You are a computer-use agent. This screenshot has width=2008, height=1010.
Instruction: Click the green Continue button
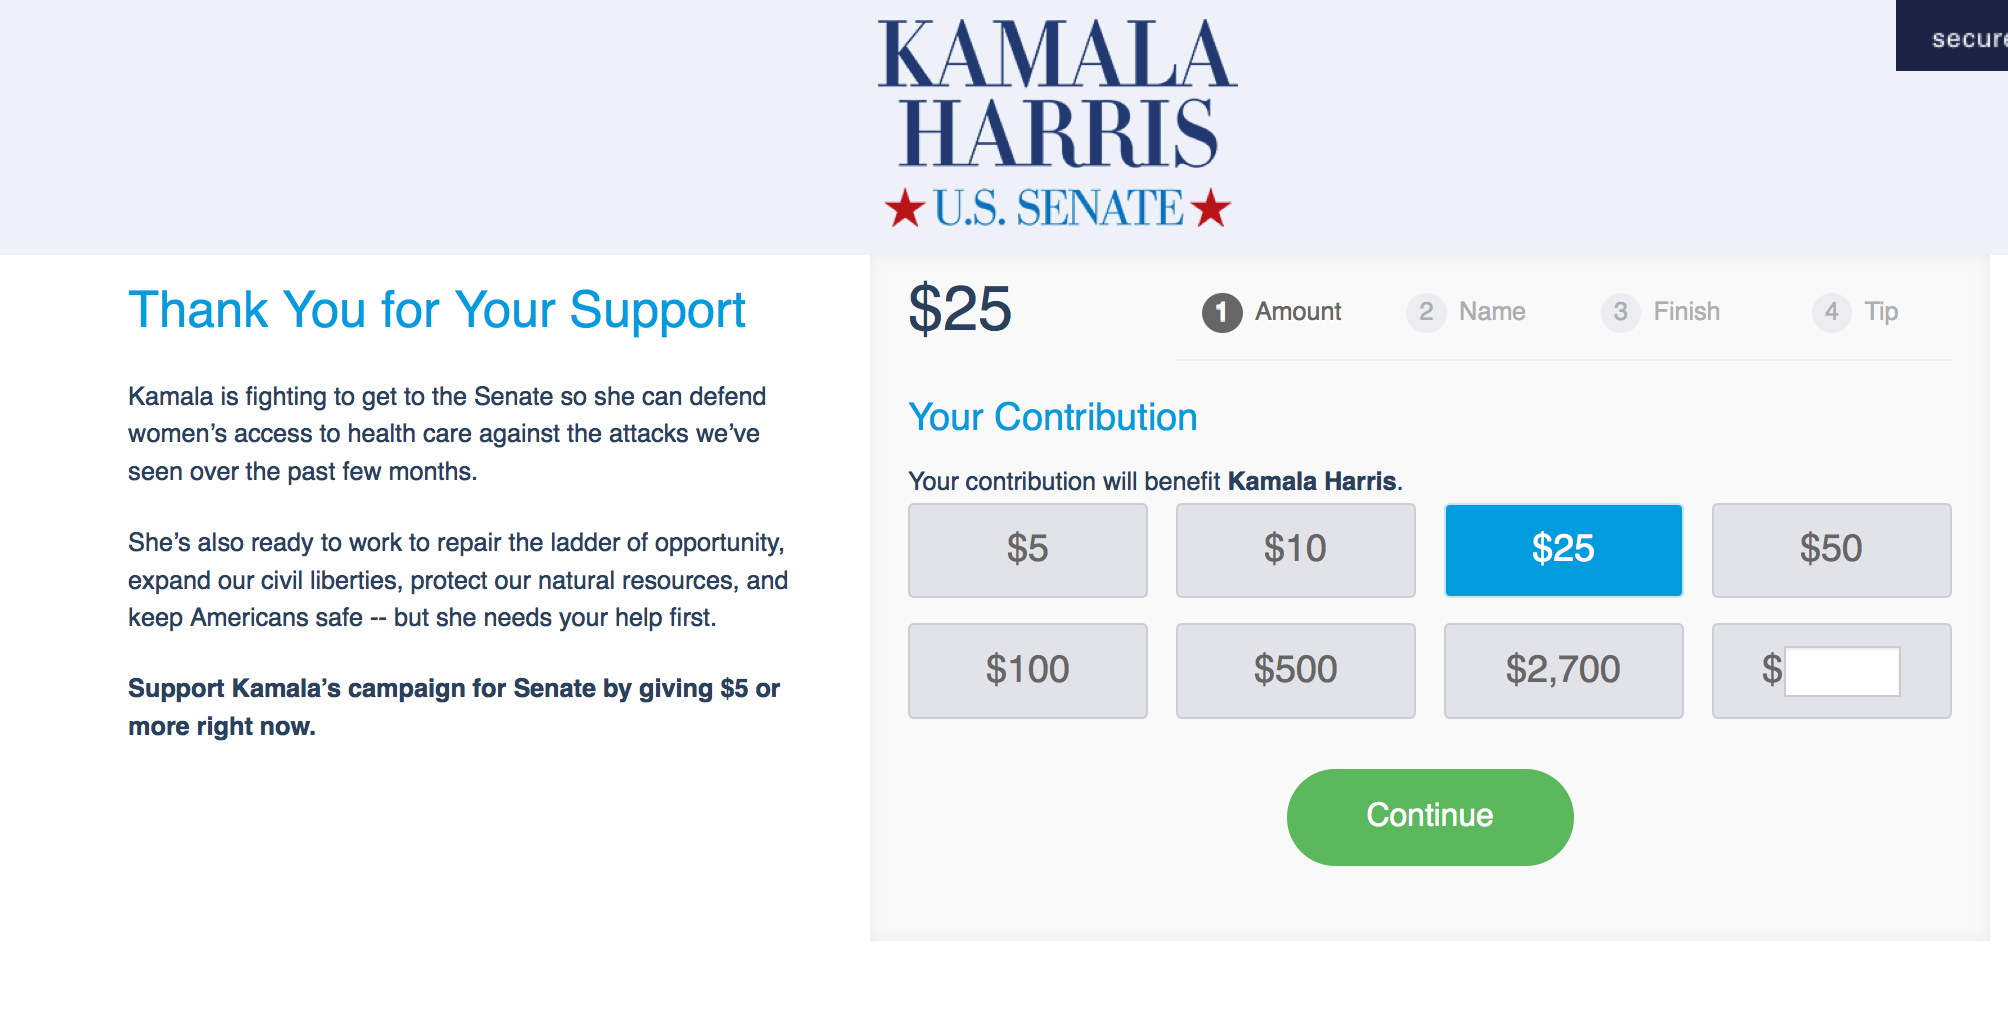tap(1430, 817)
